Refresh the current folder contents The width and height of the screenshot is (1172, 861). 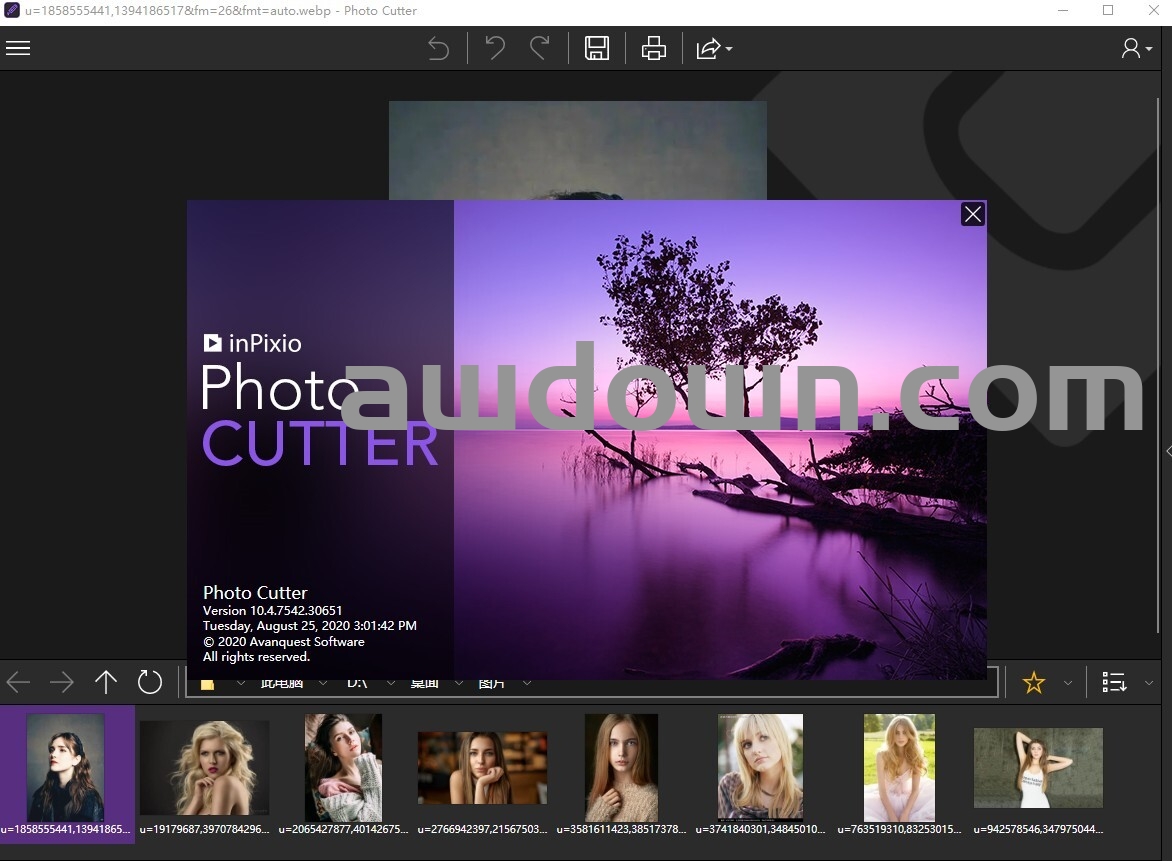(150, 683)
